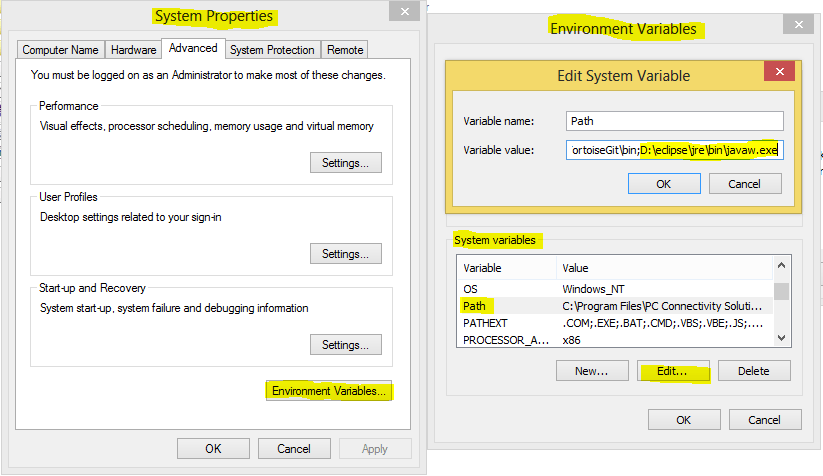This screenshot has height=476, width=823.
Task: Click the Variable value input field
Action: pyautogui.click(x=674, y=150)
